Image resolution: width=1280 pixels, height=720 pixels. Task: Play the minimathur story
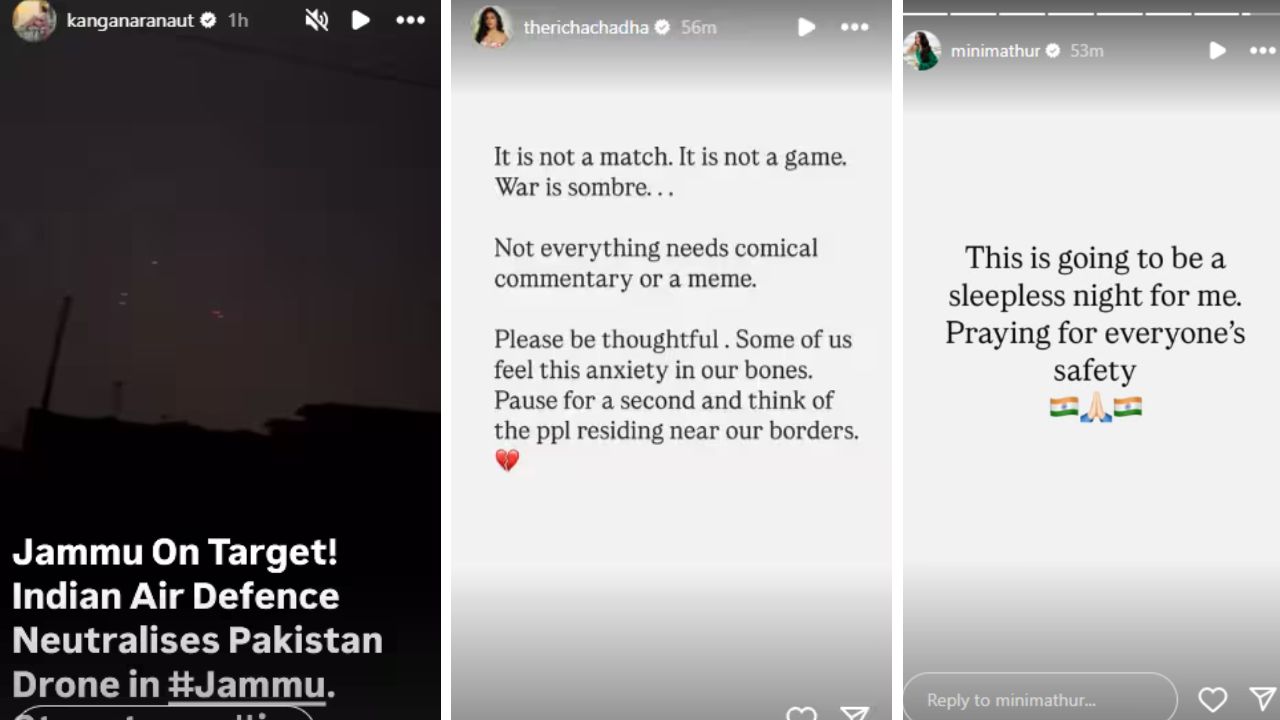tap(1217, 50)
